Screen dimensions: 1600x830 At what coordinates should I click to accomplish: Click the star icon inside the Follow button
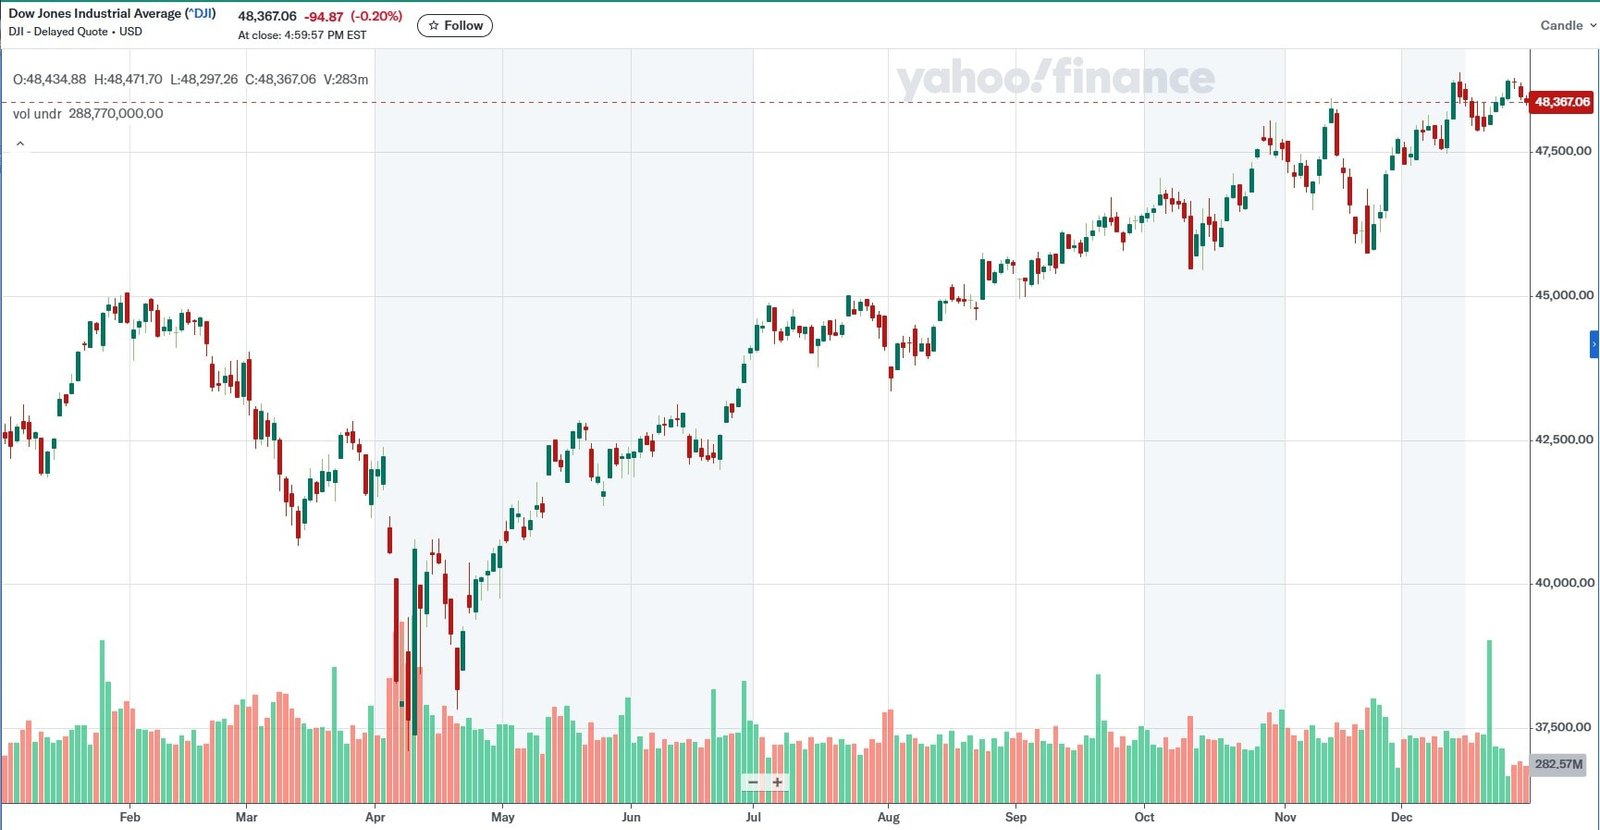[x=432, y=26]
